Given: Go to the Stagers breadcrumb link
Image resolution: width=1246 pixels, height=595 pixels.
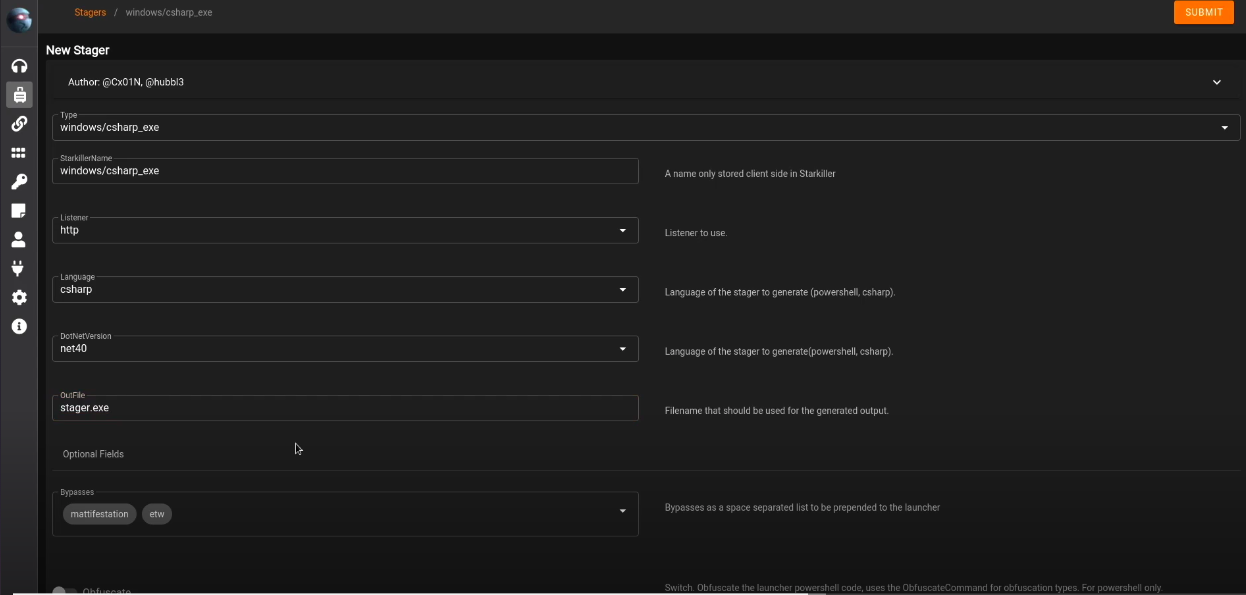Looking at the screenshot, I should click(x=90, y=12).
